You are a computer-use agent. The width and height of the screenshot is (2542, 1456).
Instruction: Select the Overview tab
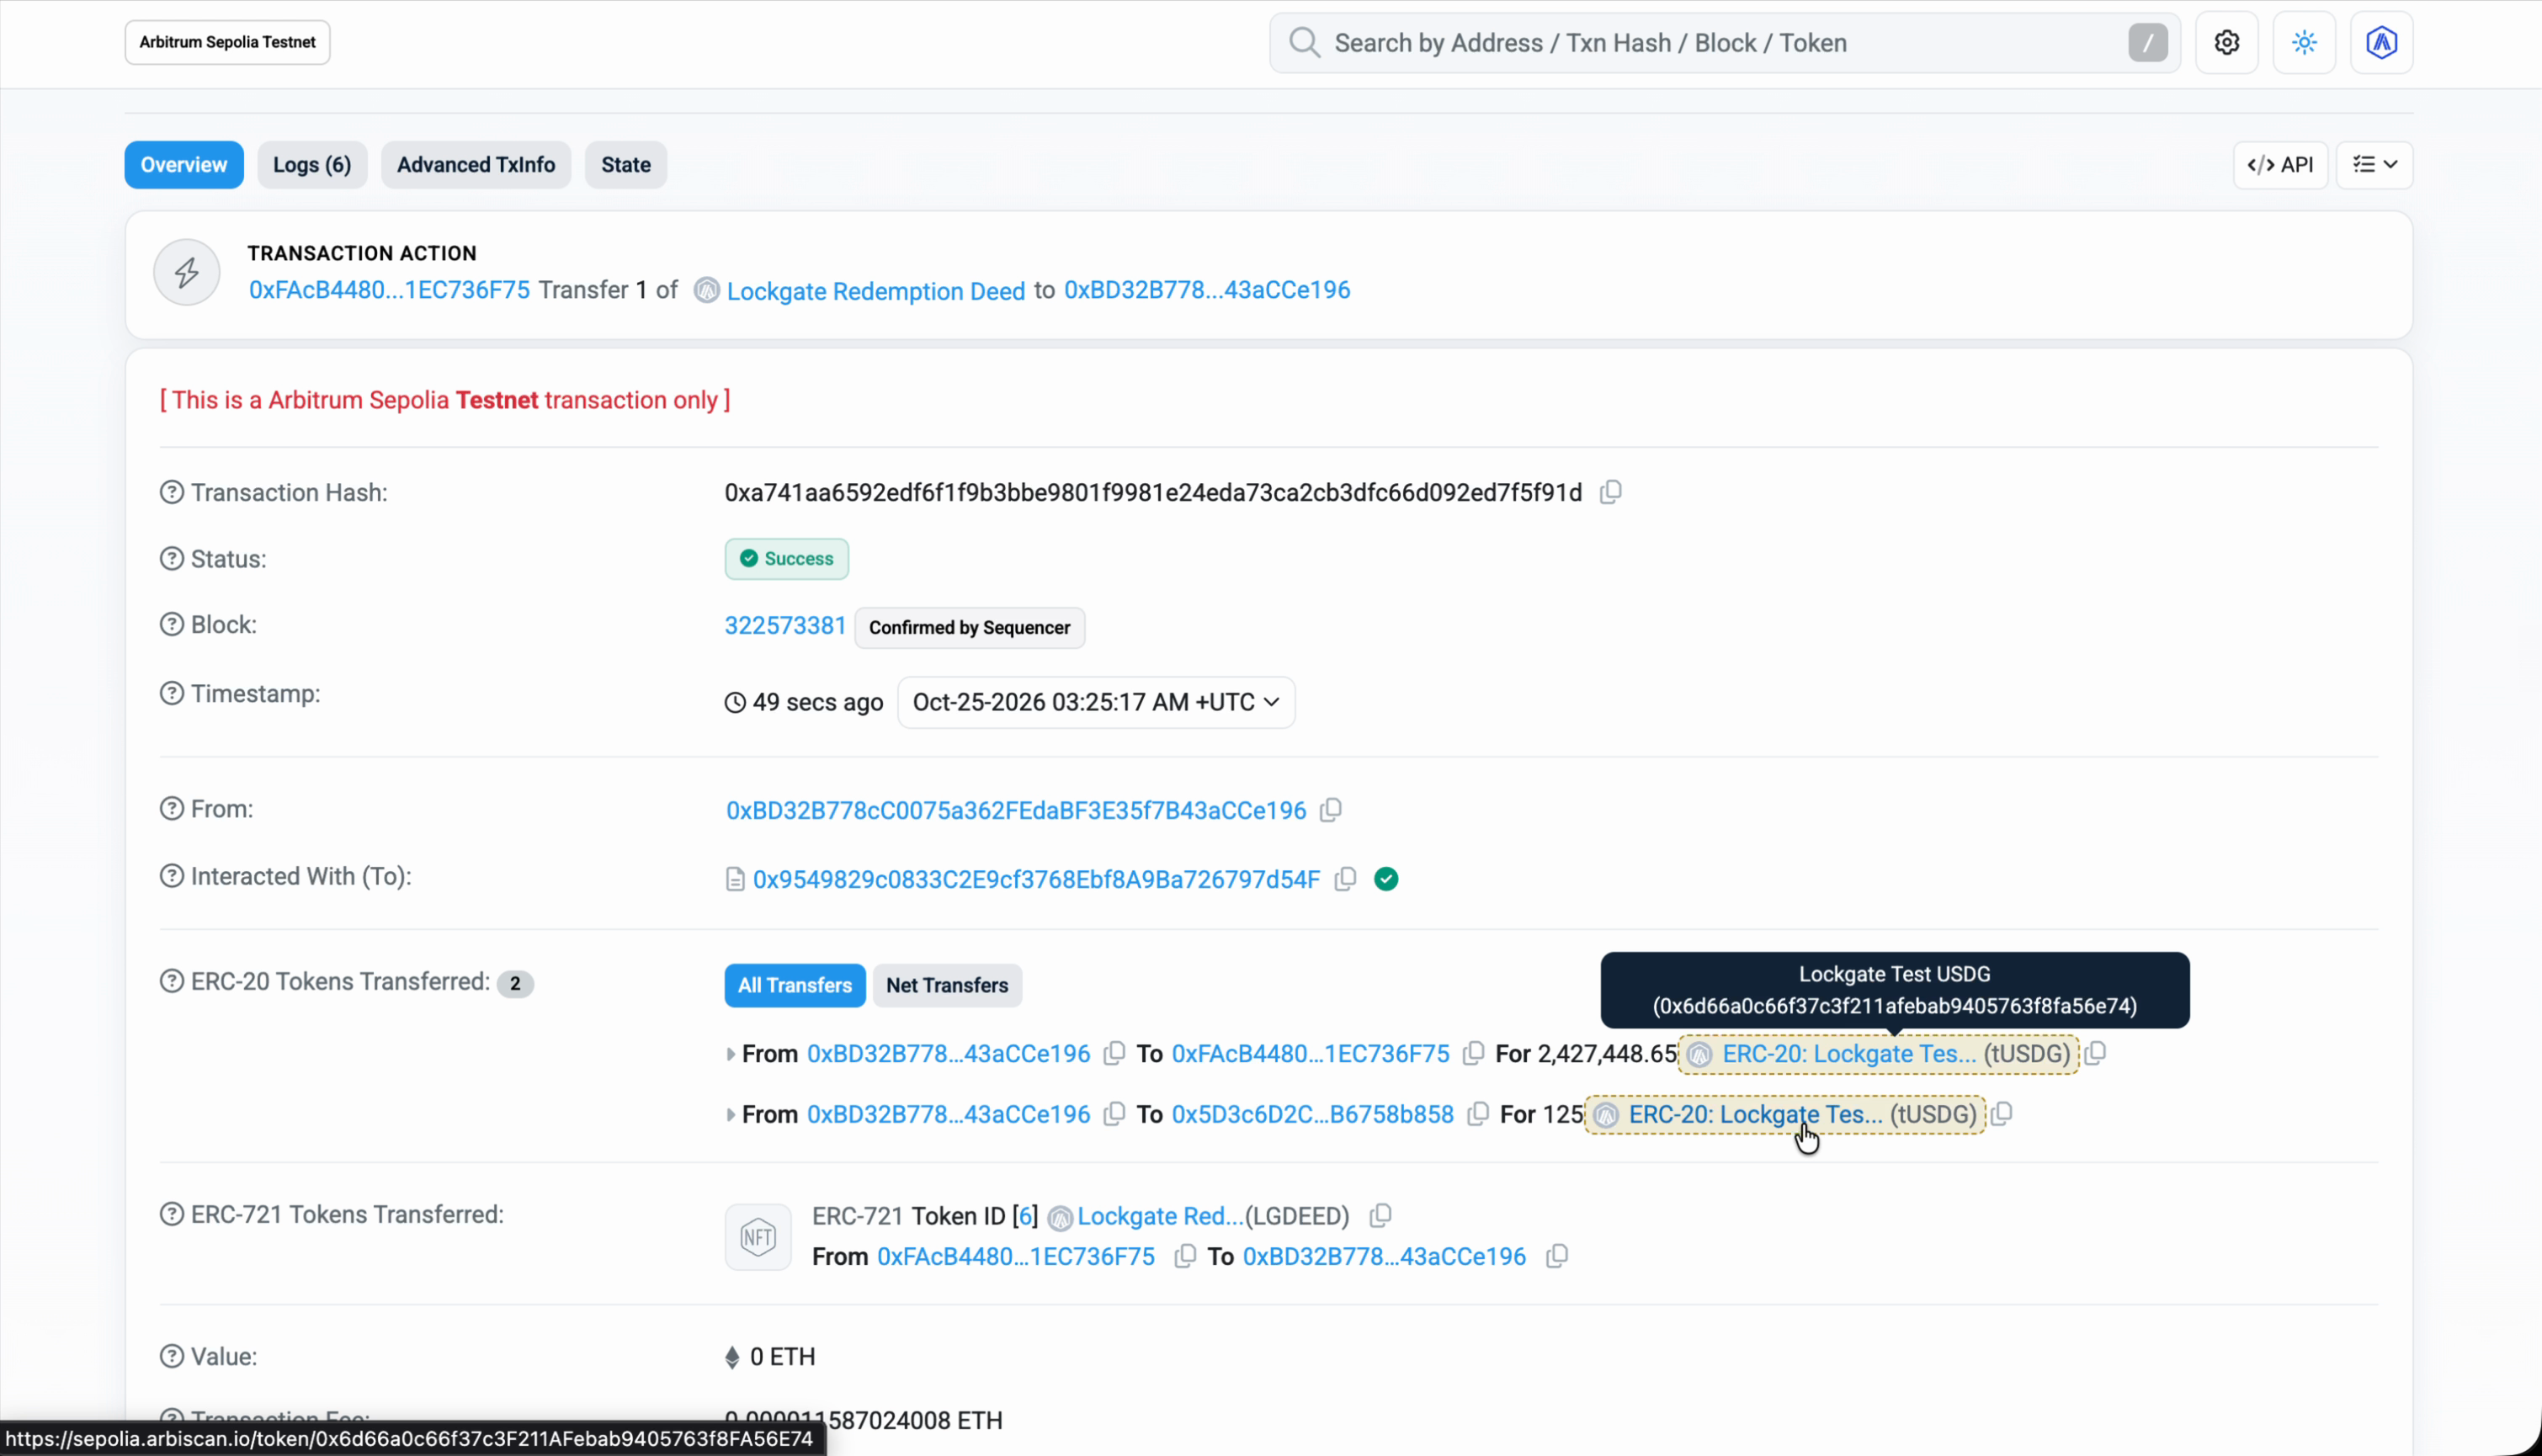[x=184, y=165]
